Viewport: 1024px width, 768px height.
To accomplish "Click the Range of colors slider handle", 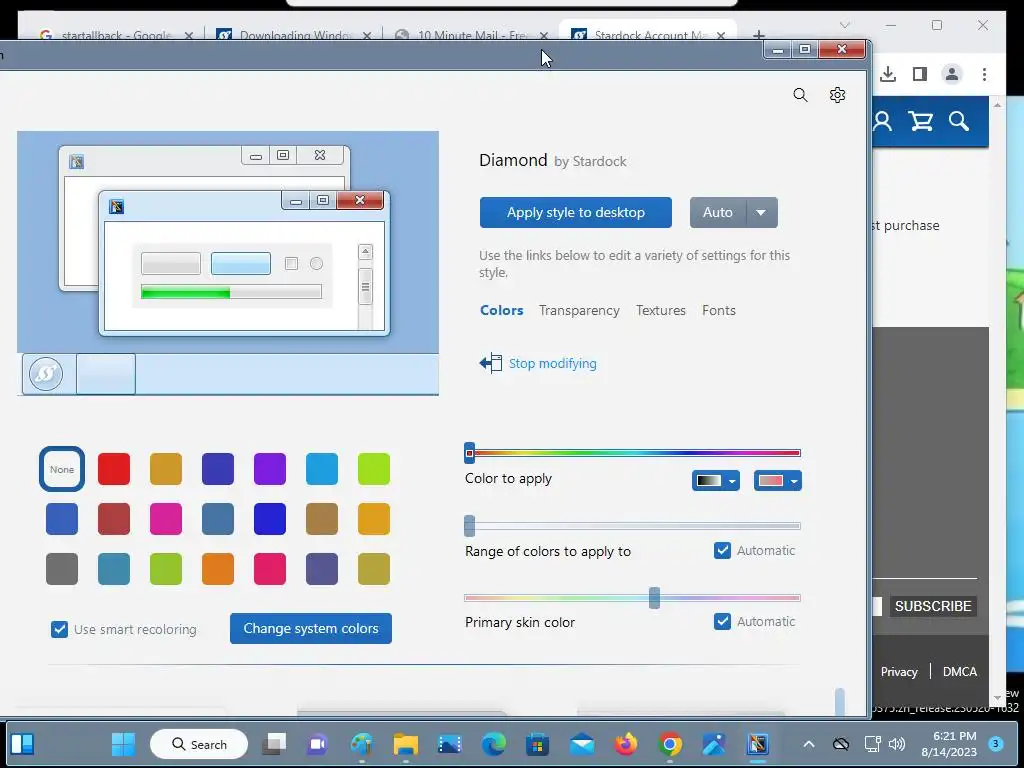I will 470,526.
